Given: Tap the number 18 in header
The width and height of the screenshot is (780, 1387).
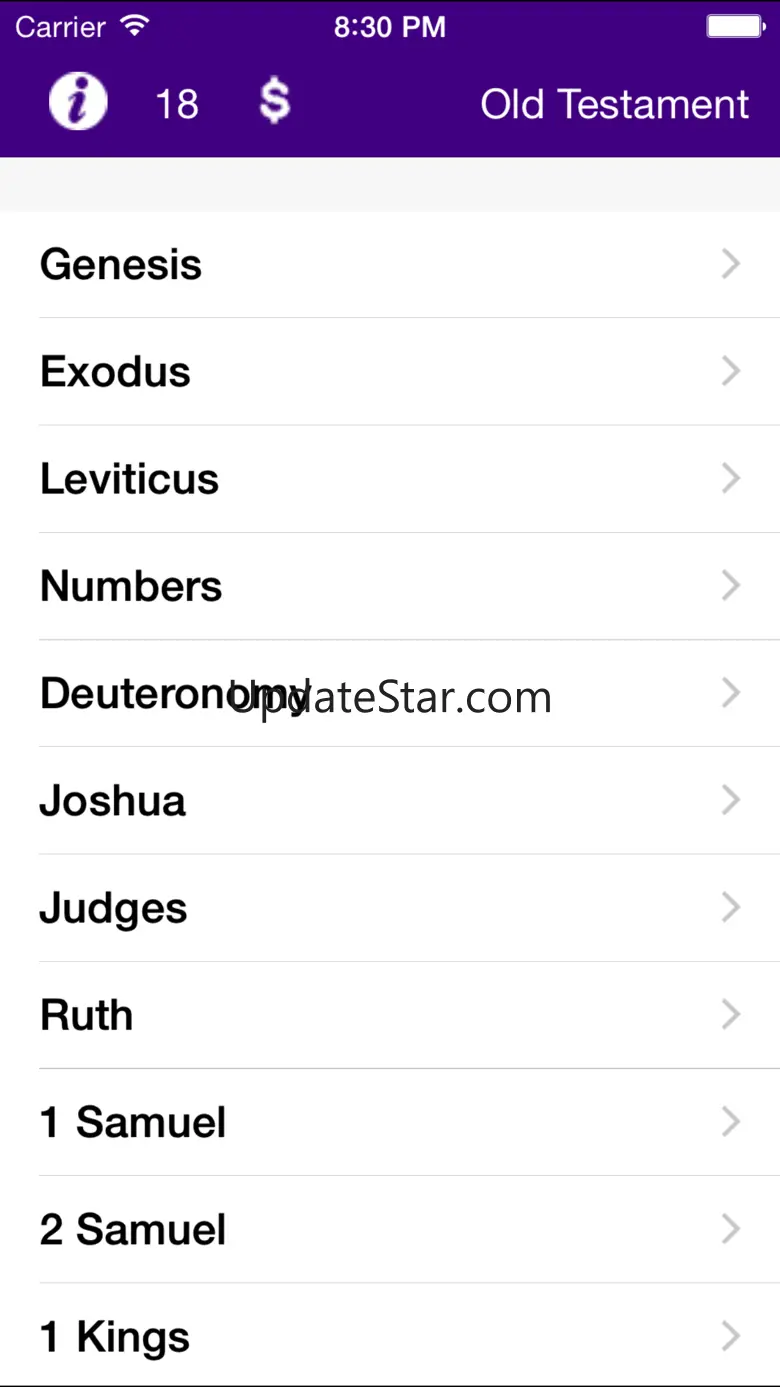Looking at the screenshot, I should 177,104.
